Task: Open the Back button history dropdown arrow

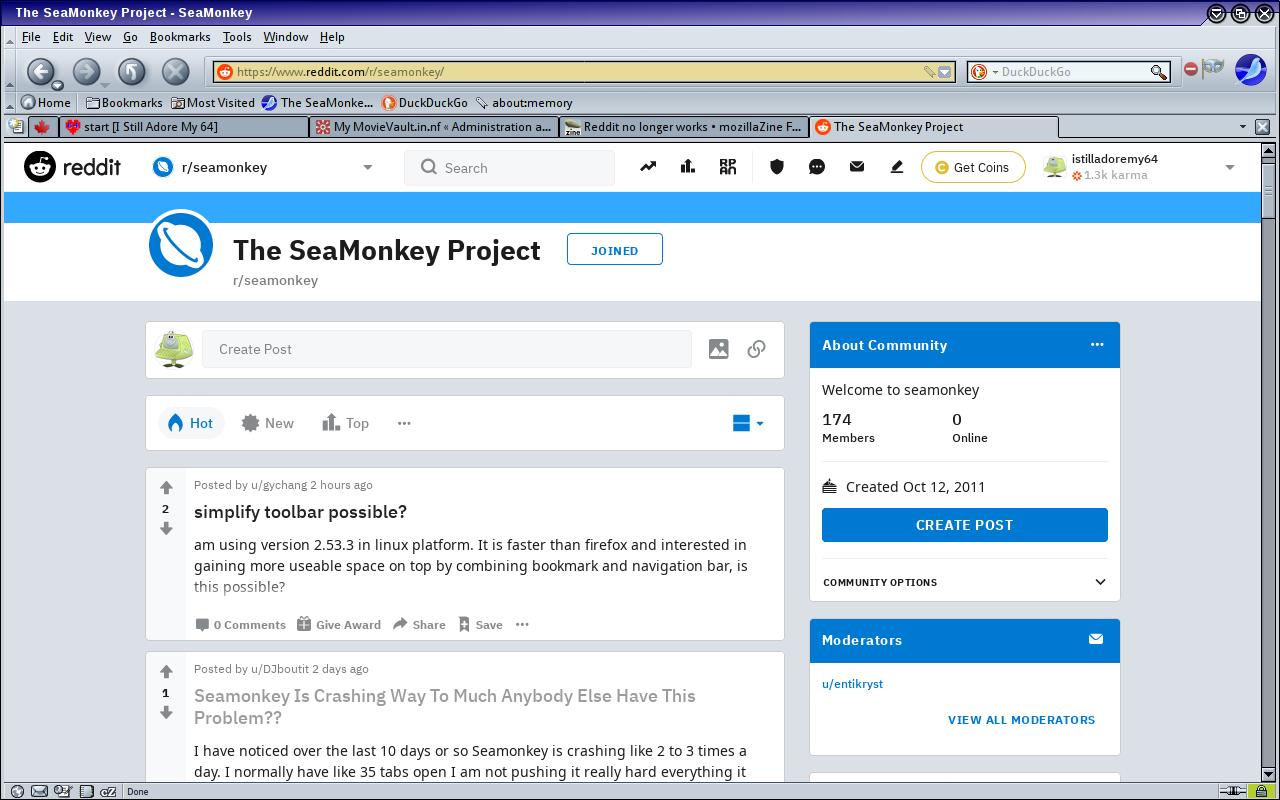Action: (x=57, y=85)
